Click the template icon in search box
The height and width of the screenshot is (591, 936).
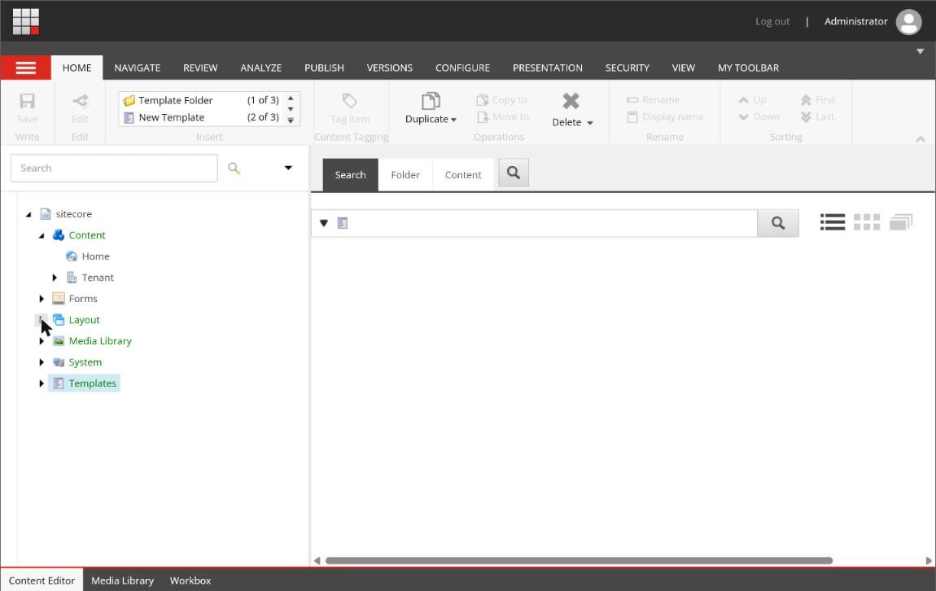(343, 223)
